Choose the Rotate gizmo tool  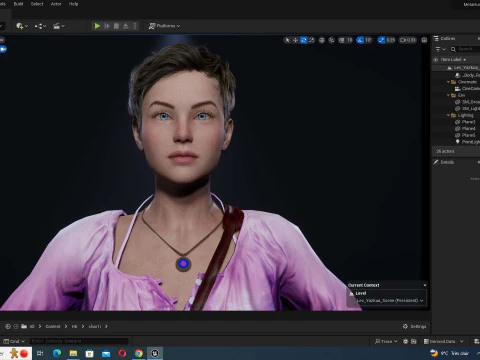(x=304, y=40)
